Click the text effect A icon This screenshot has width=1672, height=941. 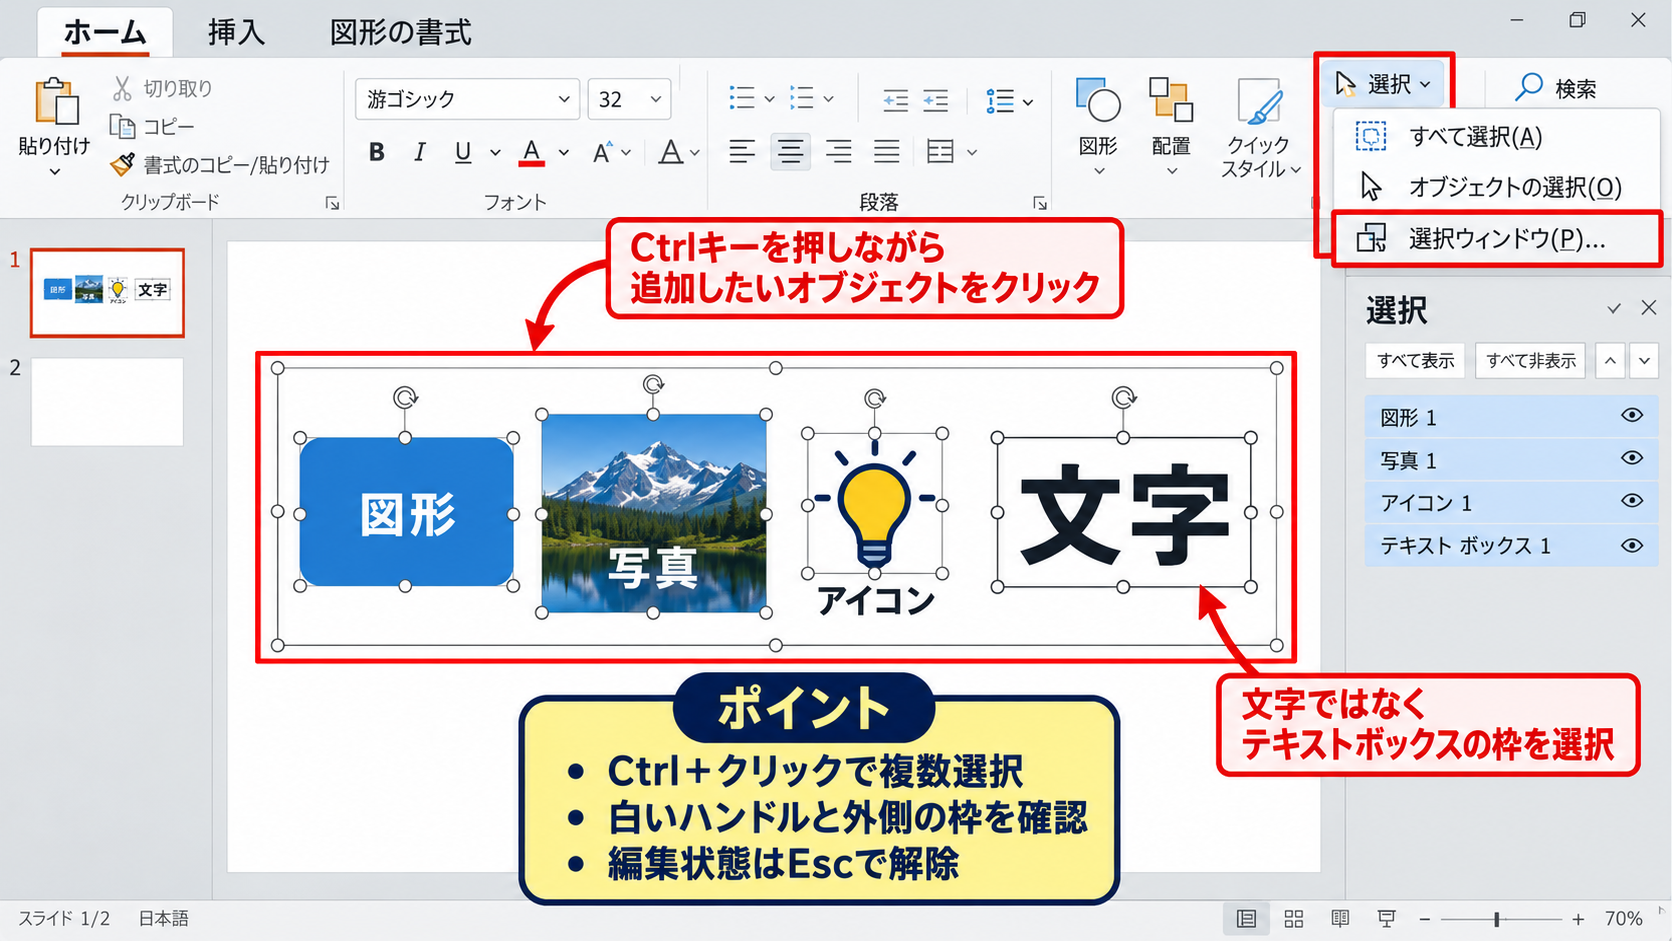671,152
